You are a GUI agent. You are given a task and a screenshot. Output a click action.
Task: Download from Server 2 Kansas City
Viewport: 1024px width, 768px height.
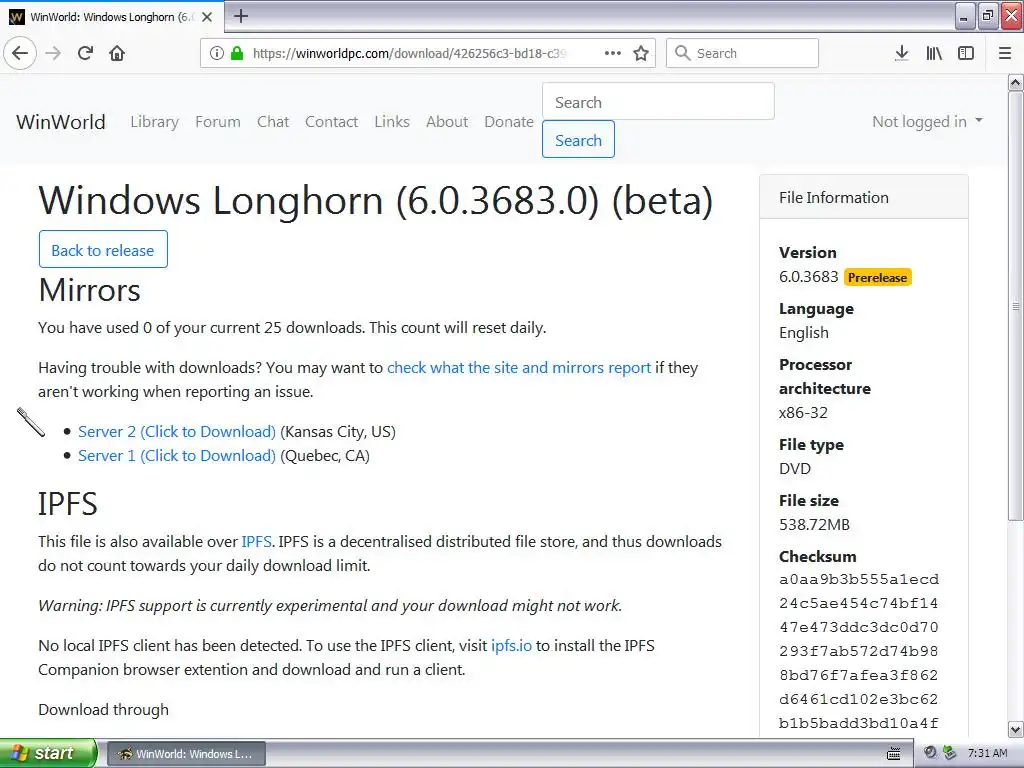click(176, 432)
